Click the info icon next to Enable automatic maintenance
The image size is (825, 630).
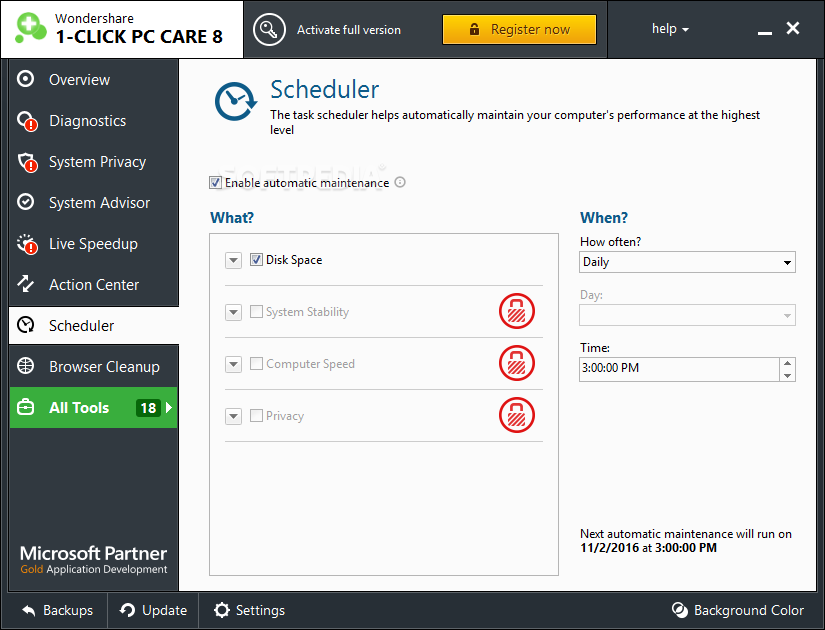tap(400, 182)
